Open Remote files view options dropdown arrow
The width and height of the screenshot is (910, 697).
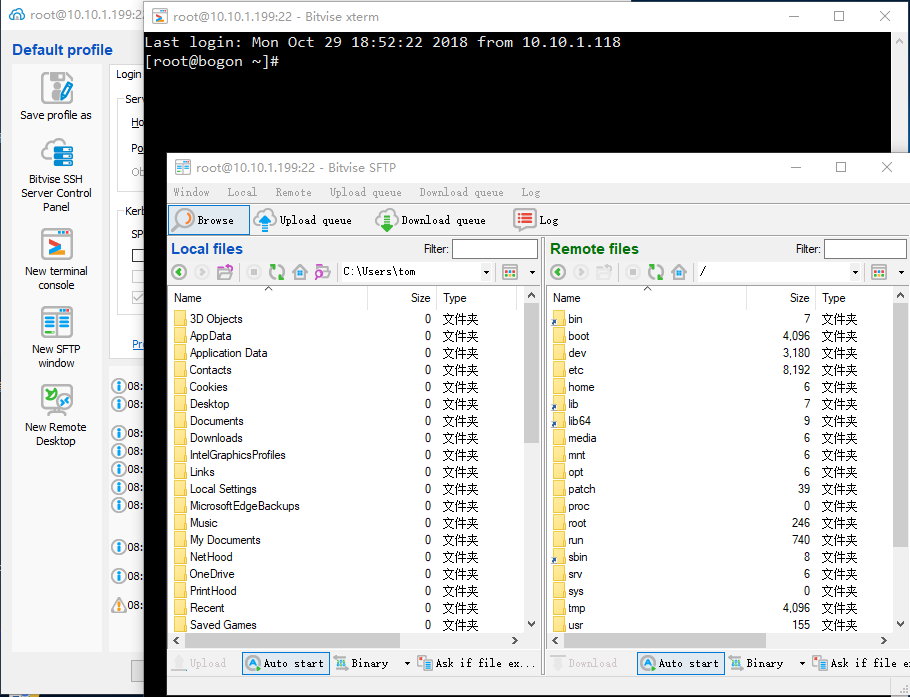(901, 272)
